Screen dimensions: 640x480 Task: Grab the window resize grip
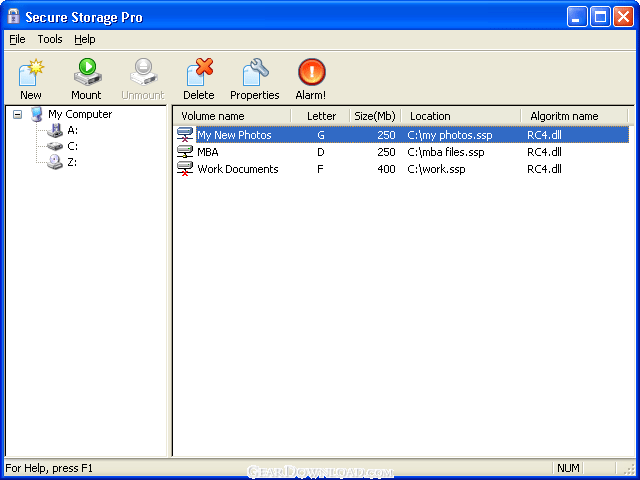coord(631,470)
